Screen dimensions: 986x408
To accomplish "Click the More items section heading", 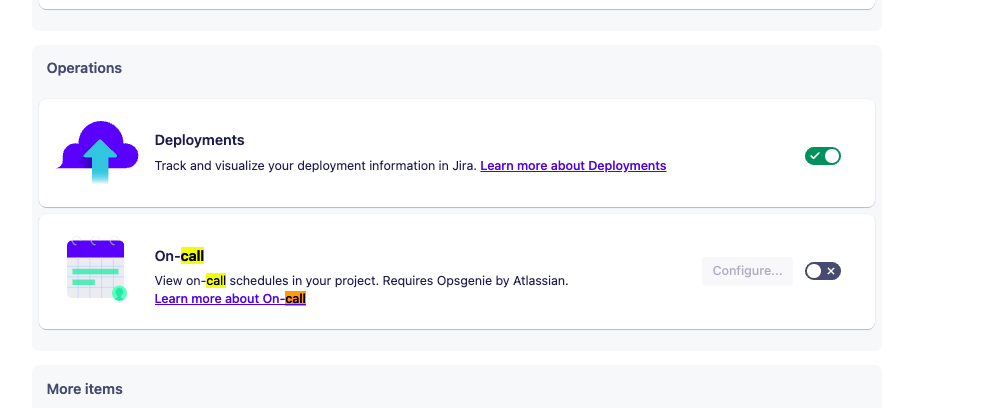I will (x=84, y=389).
